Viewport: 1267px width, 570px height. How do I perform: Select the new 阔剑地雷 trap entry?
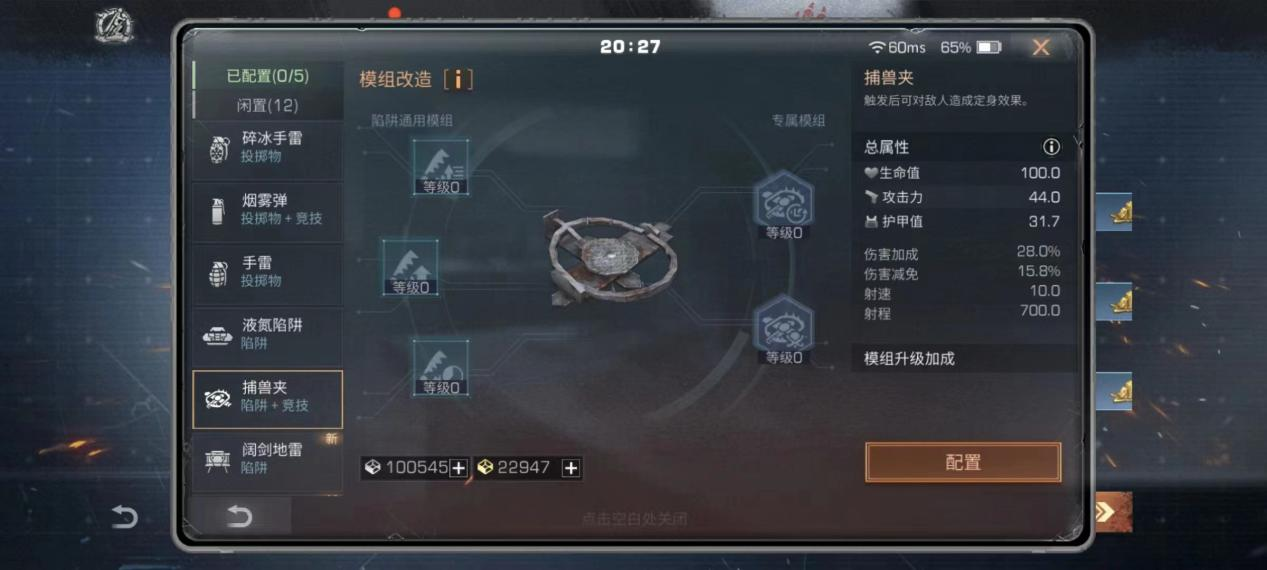pyautogui.click(x=267, y=459)
